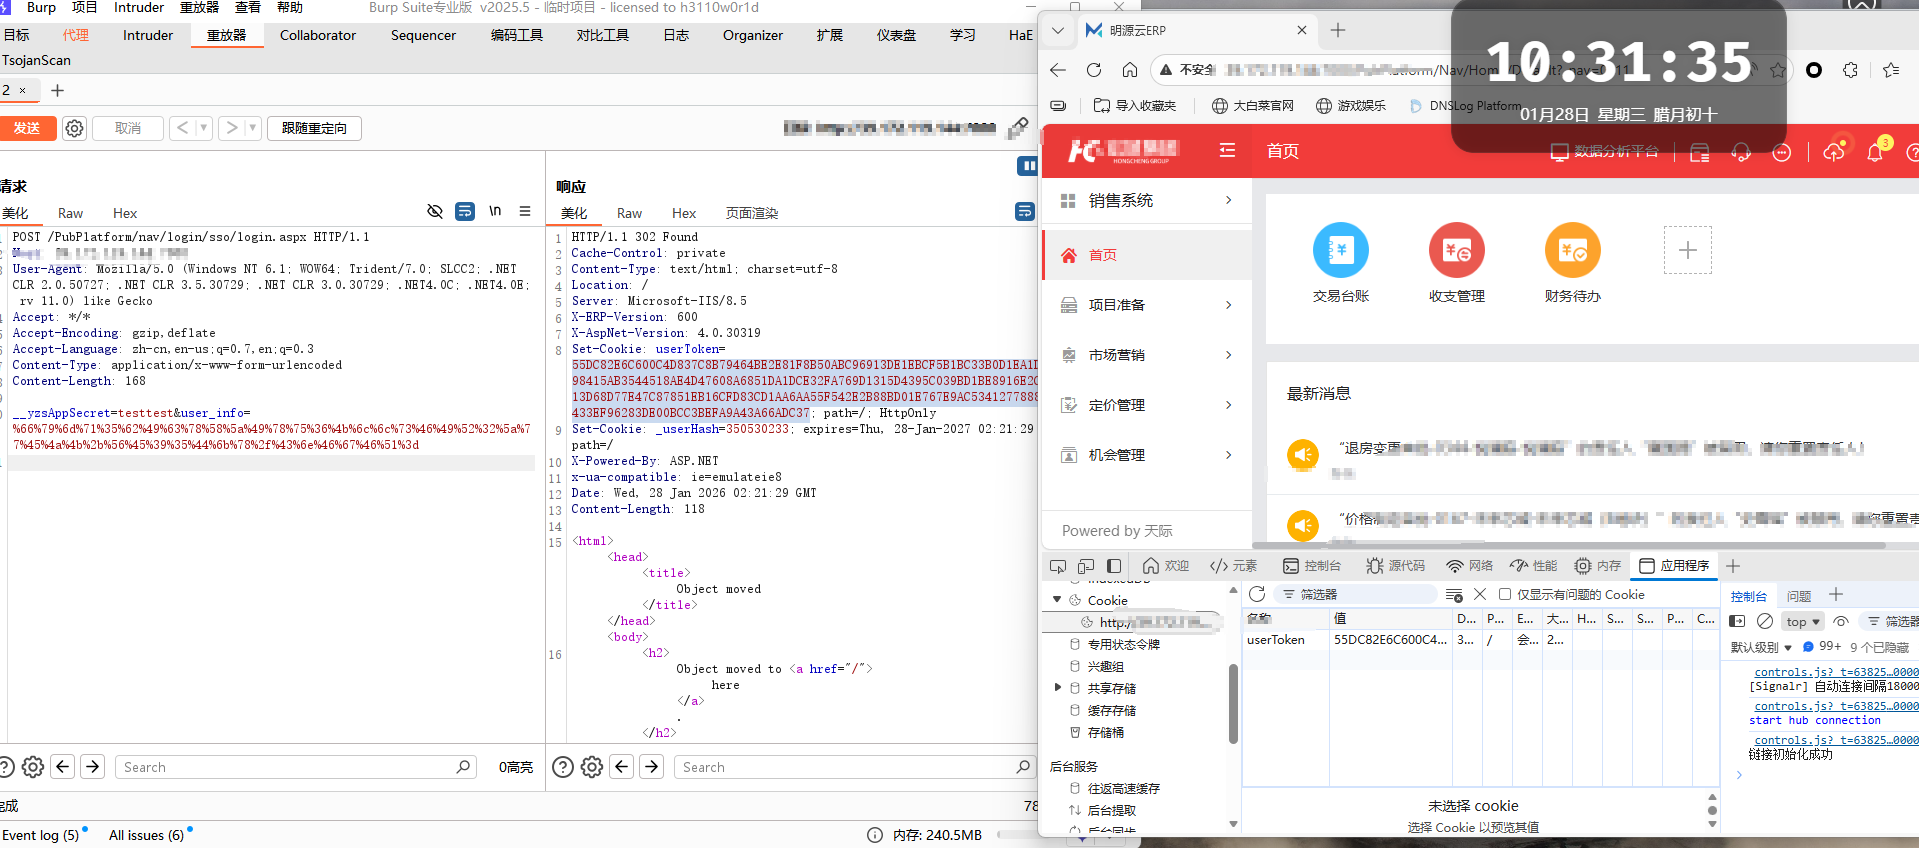Image resolution: width=1919 pixels, height=848 pixels.
Task: Select userToken cookie row
Action: (x=1480, y=640)
